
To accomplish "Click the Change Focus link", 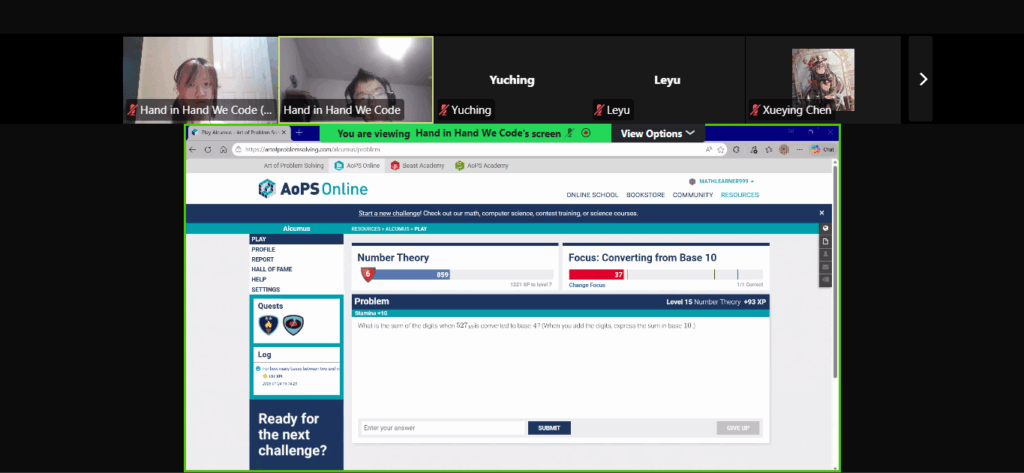I will tap(587, 285).
